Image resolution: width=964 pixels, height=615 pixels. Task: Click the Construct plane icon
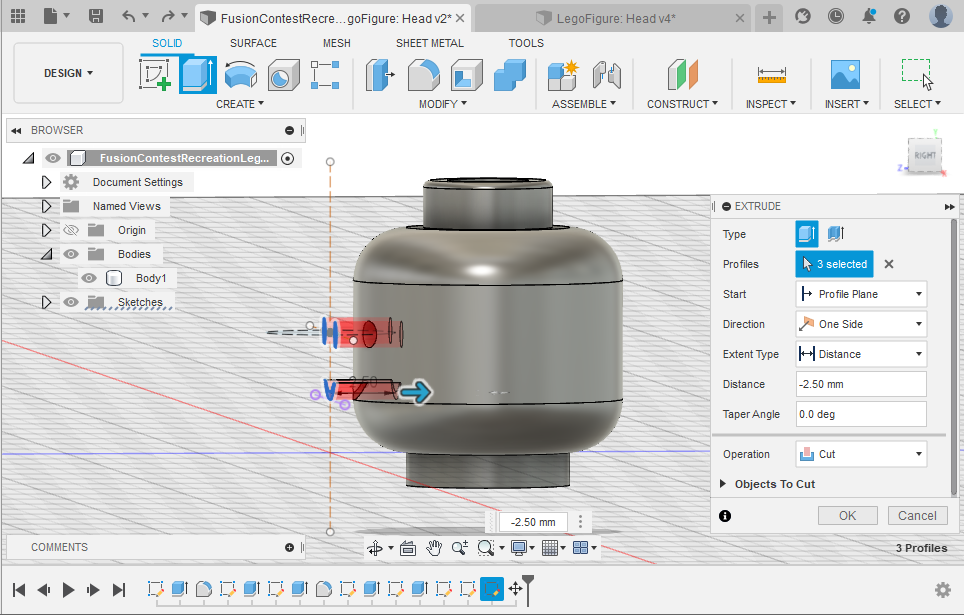[682, 74]
